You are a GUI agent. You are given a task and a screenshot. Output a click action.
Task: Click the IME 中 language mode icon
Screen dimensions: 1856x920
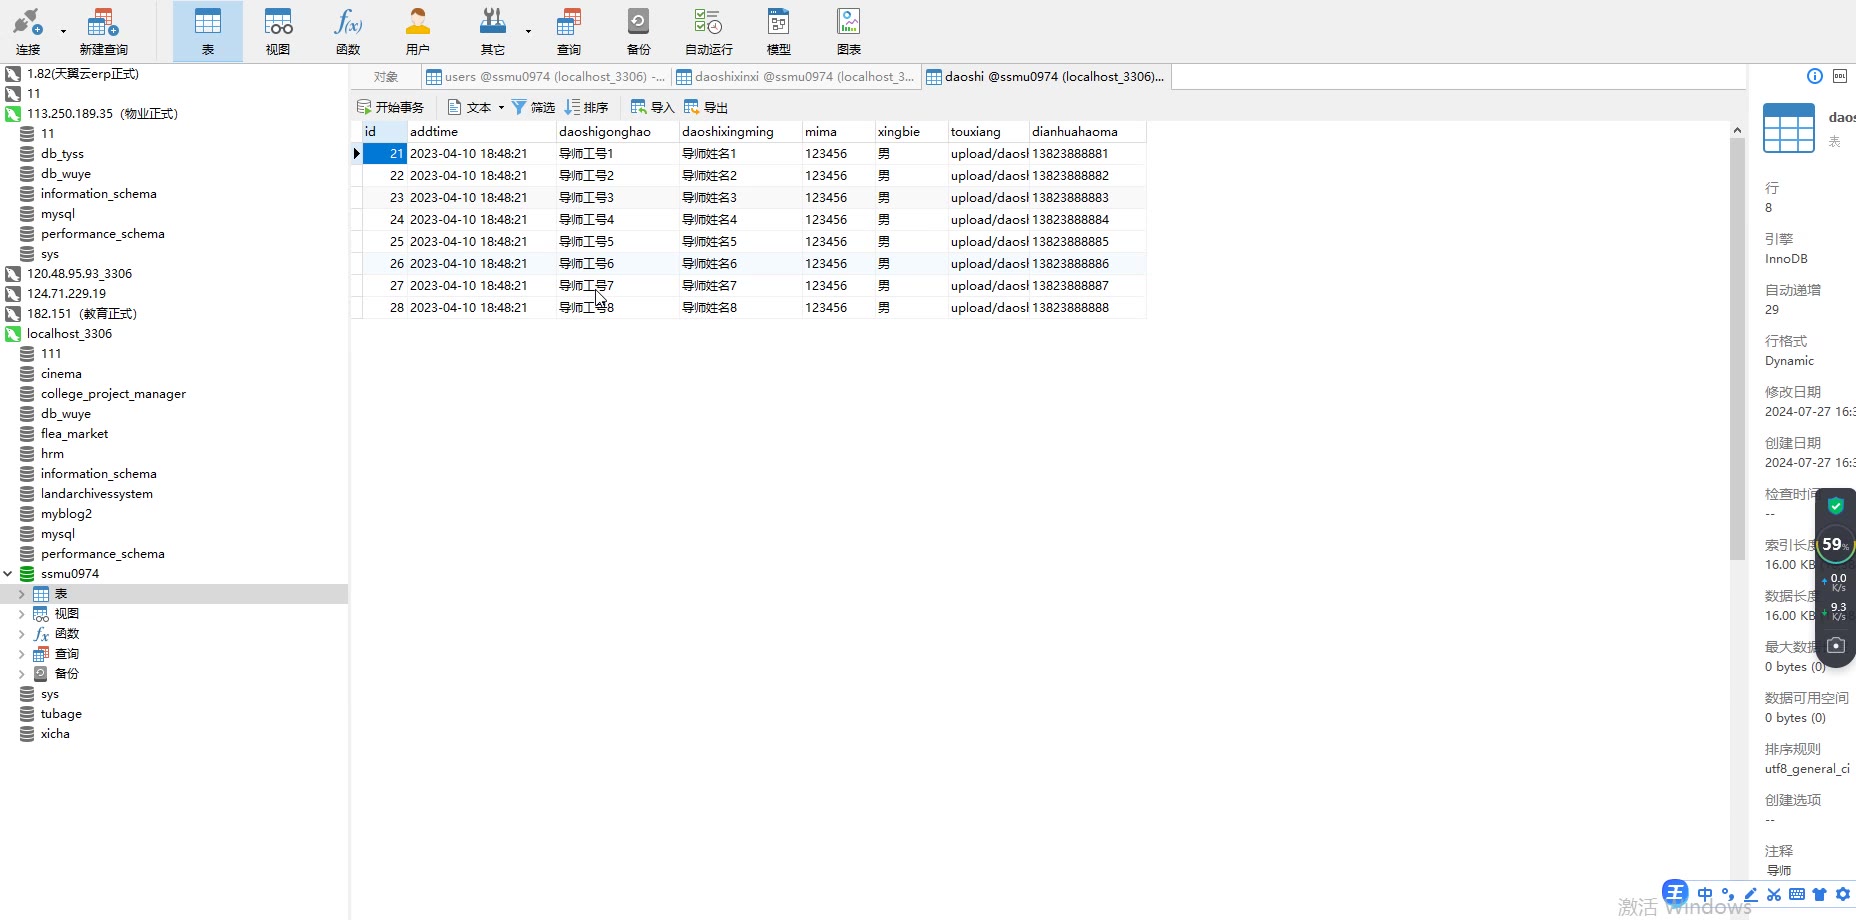1705,894
